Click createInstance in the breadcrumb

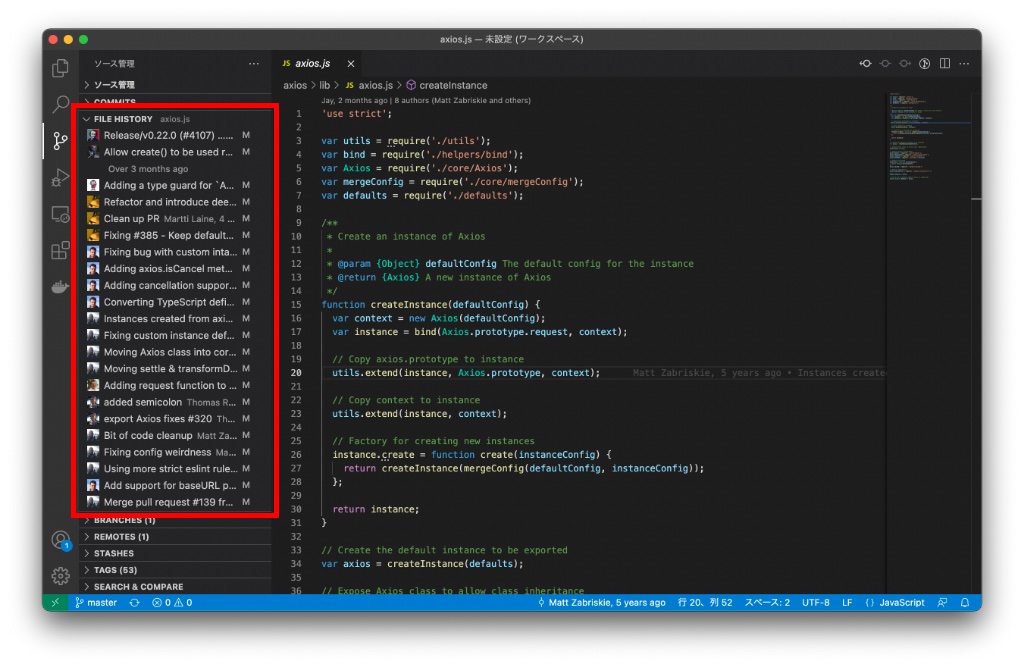452,86
